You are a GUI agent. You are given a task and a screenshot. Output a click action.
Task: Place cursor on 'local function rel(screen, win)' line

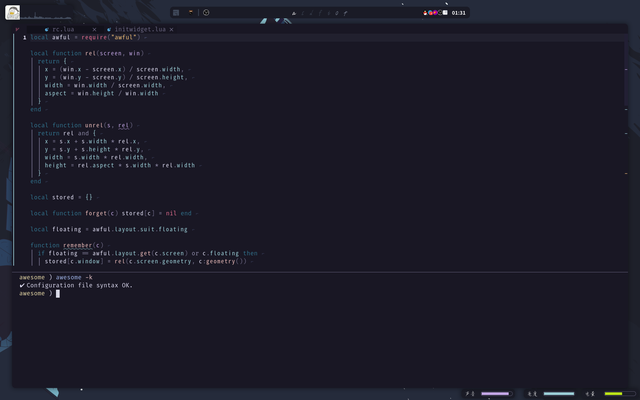click(87, 53)
